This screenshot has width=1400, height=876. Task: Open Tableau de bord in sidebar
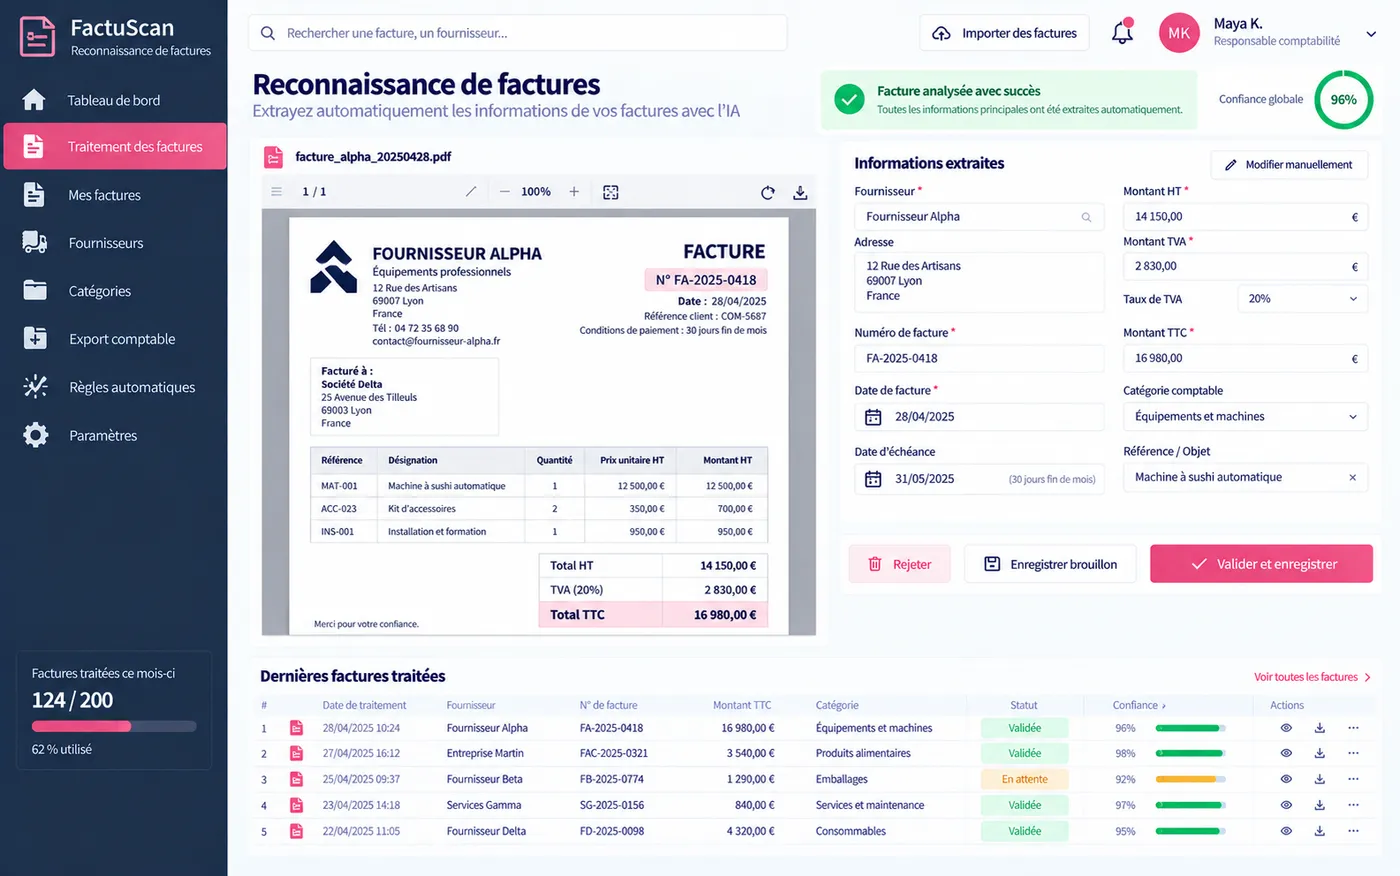click(x=115, y=100)
